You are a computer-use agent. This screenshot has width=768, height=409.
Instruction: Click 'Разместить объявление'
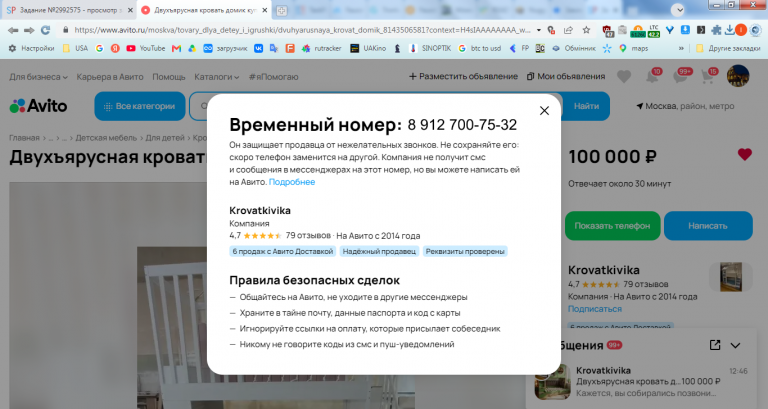[463, 76]
